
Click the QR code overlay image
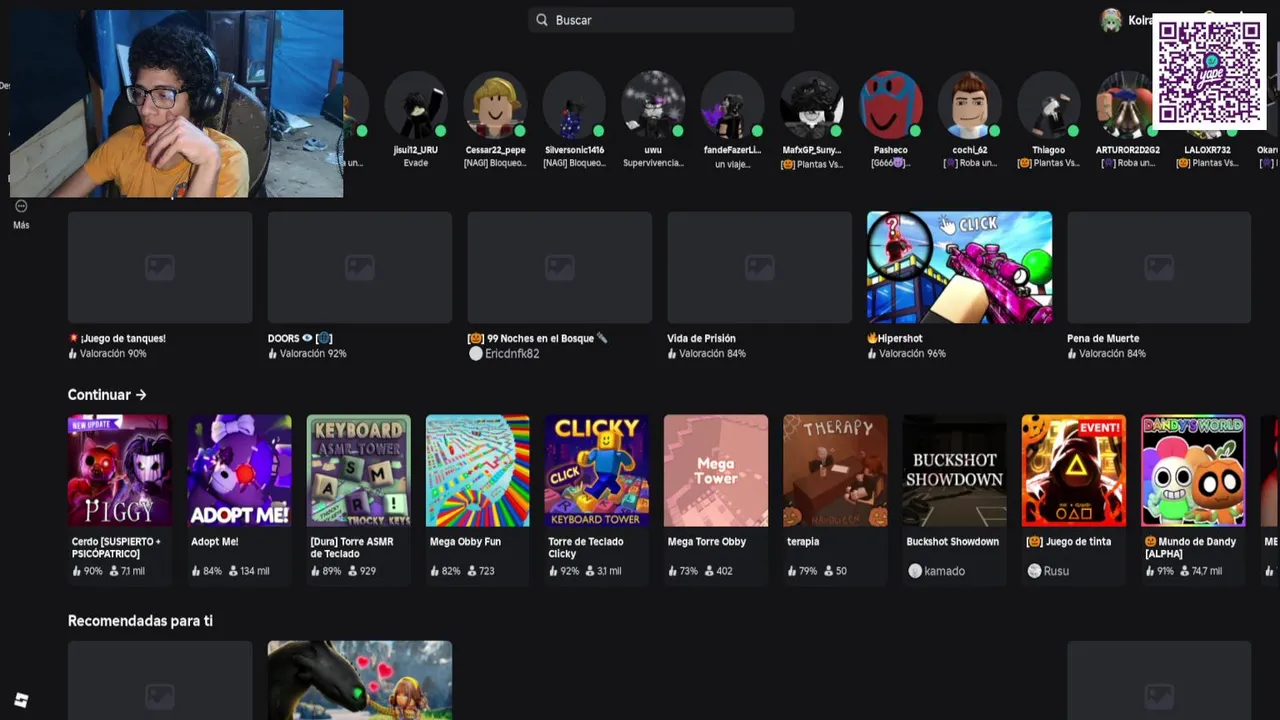pyautogui.click(x=1209, y=72)
